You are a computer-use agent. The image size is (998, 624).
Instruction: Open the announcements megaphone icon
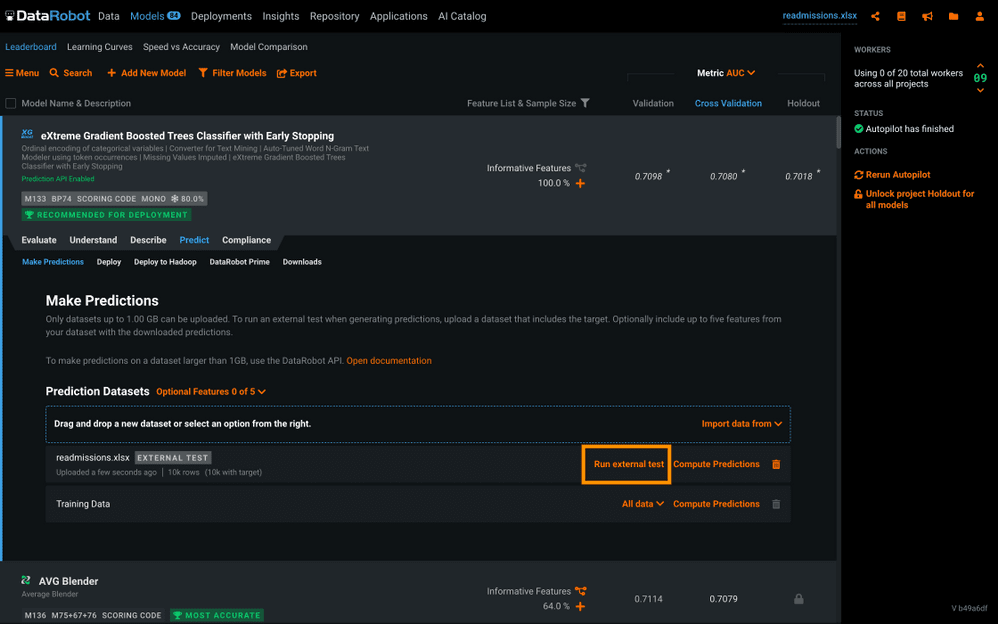coord(927,17)
